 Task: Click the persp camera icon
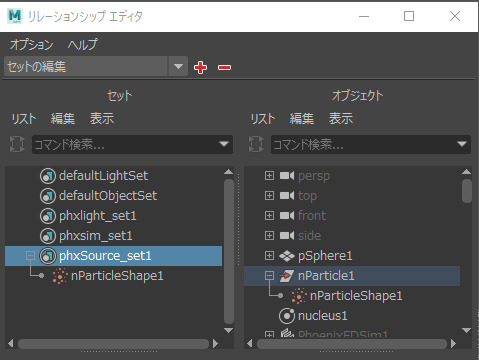point(287,176)
